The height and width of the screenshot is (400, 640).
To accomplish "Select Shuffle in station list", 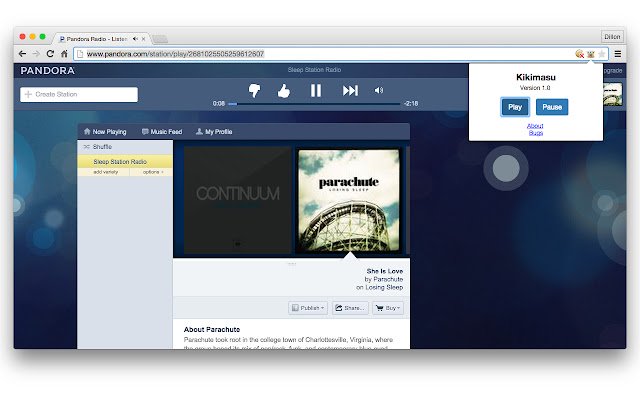I will [x=125, y=147].
